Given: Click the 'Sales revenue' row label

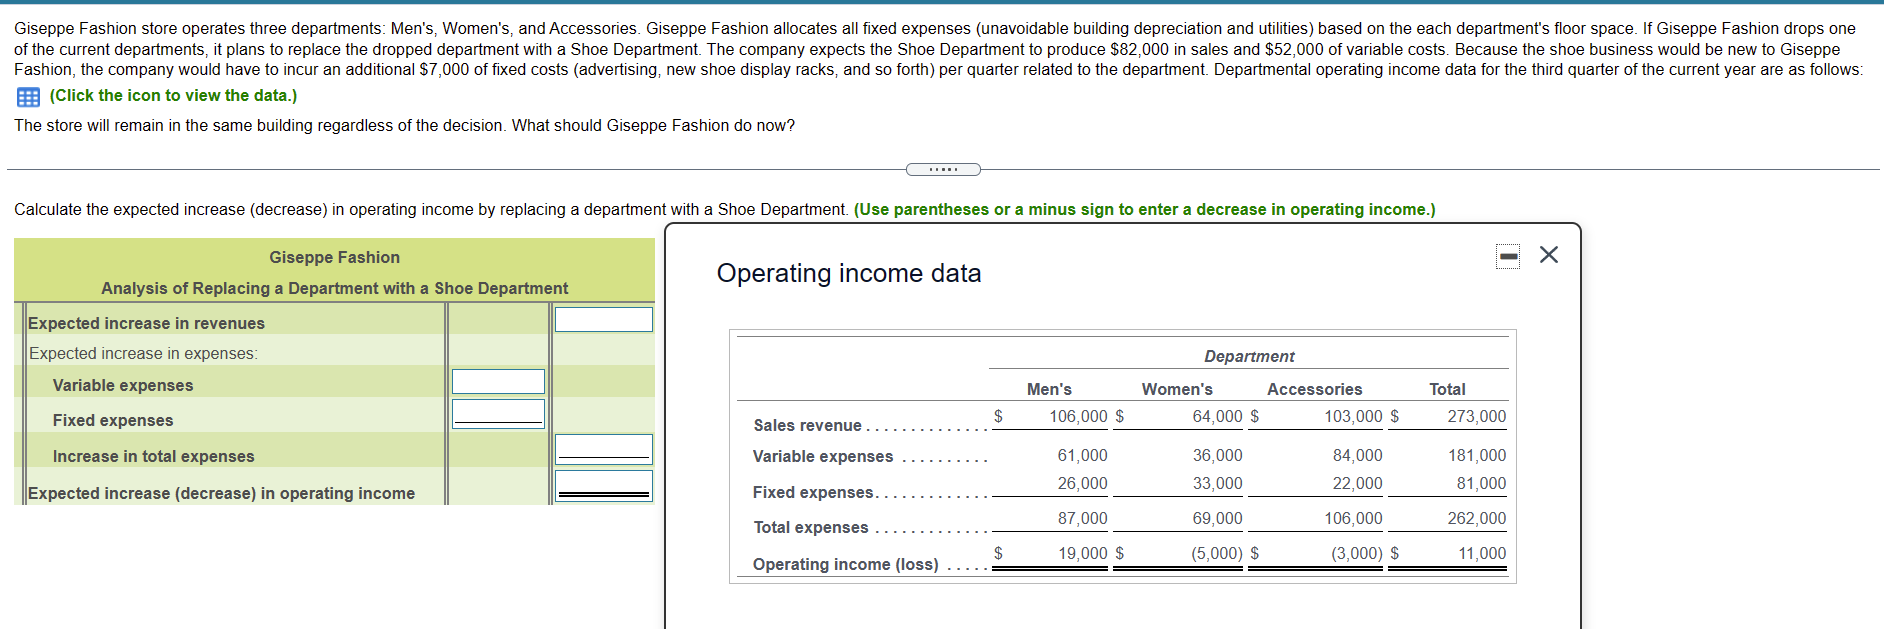Looking at the screenshot, I should coord(807,425).
